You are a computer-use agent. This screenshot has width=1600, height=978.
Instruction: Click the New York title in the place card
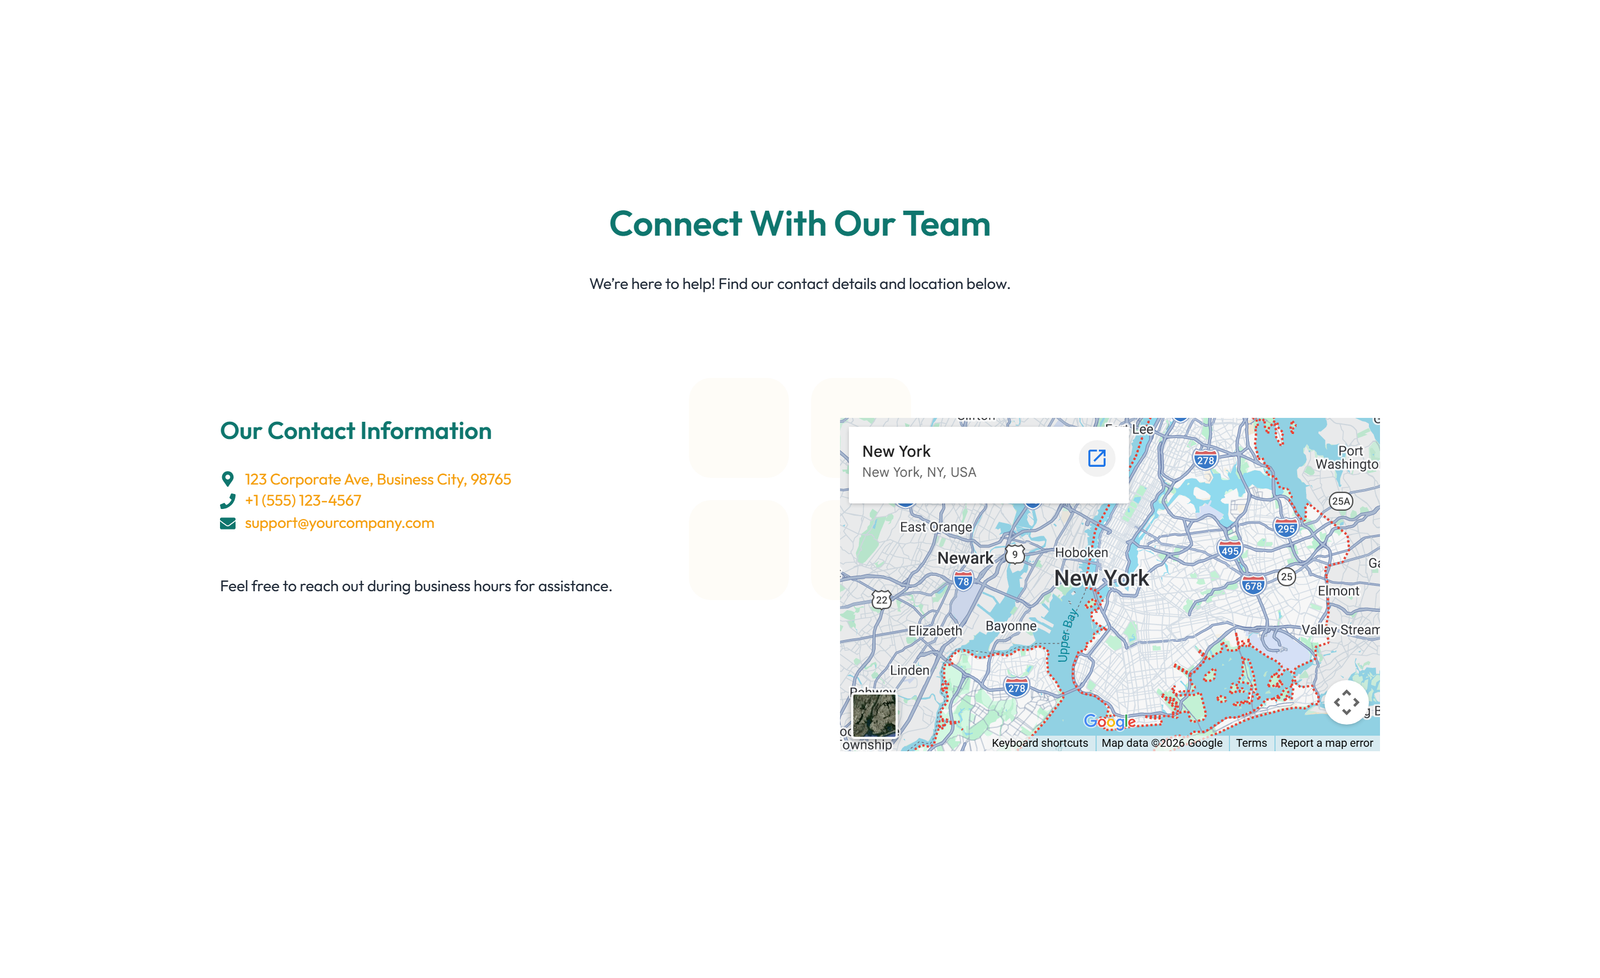(896, 452)
